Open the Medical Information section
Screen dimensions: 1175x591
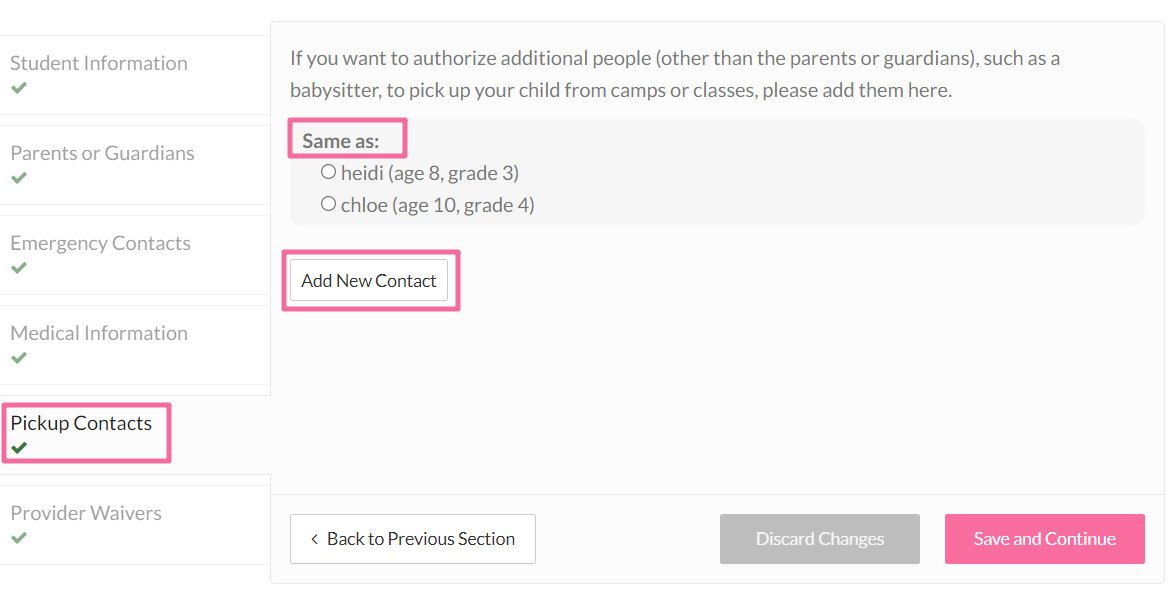click(x=99, y=333)
